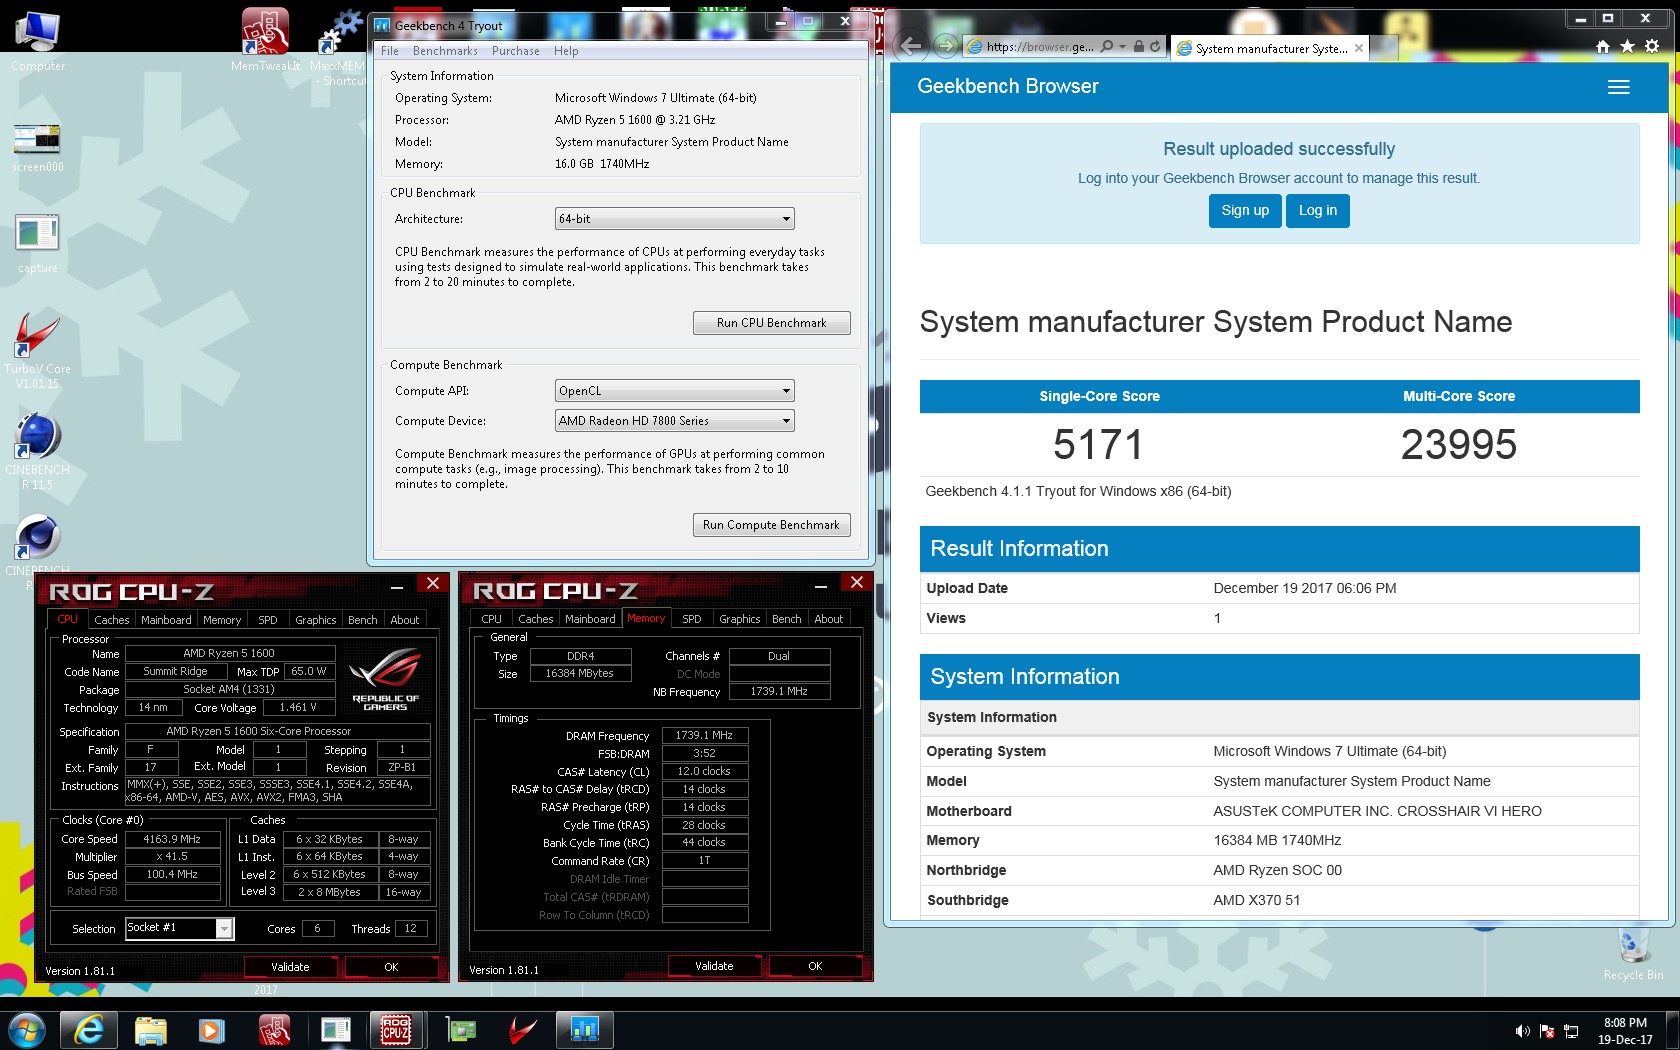This screenshot has height=1050, width=1680.
Task: Click the green graphics card taskbar icon
Action: tap(461, 1029)
